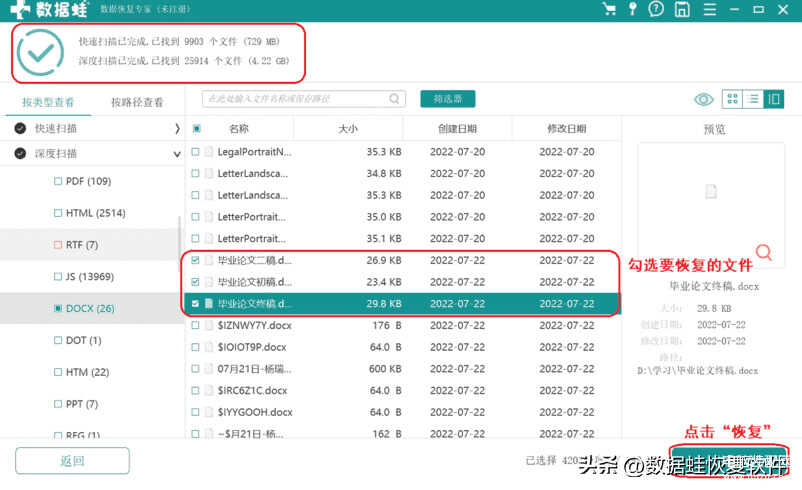The width and height of the screenshot is (802, 490).
Task: Click the search magnifier in the search box
Action: [394, 99]
